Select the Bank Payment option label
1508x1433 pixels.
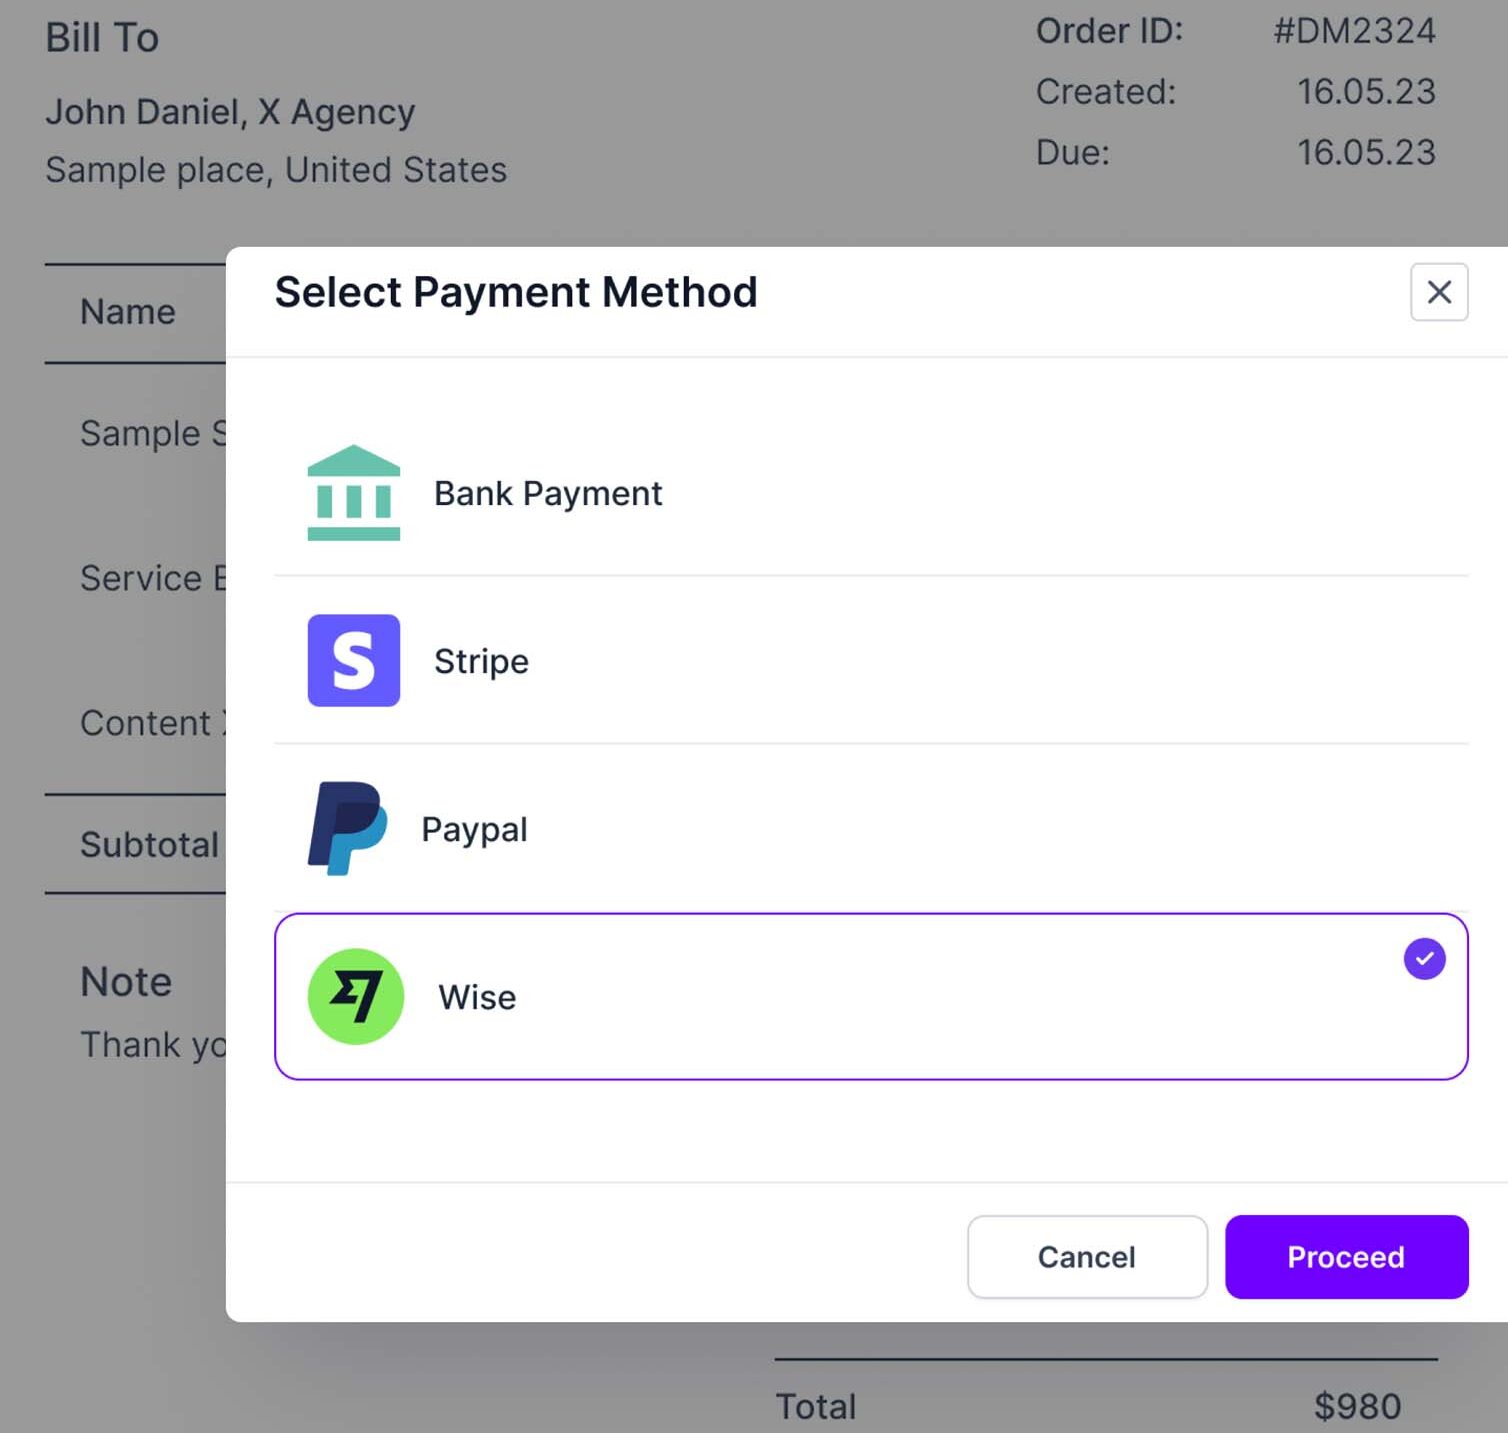tap(548, 494)
